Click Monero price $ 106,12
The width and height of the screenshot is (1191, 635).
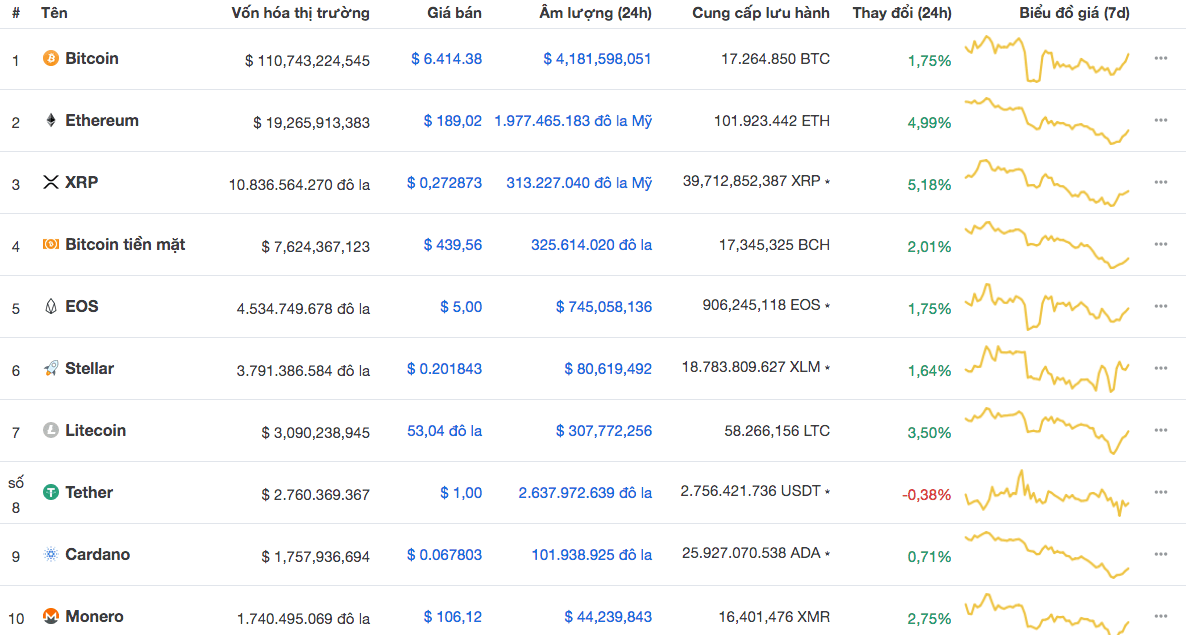click(453, 617)
